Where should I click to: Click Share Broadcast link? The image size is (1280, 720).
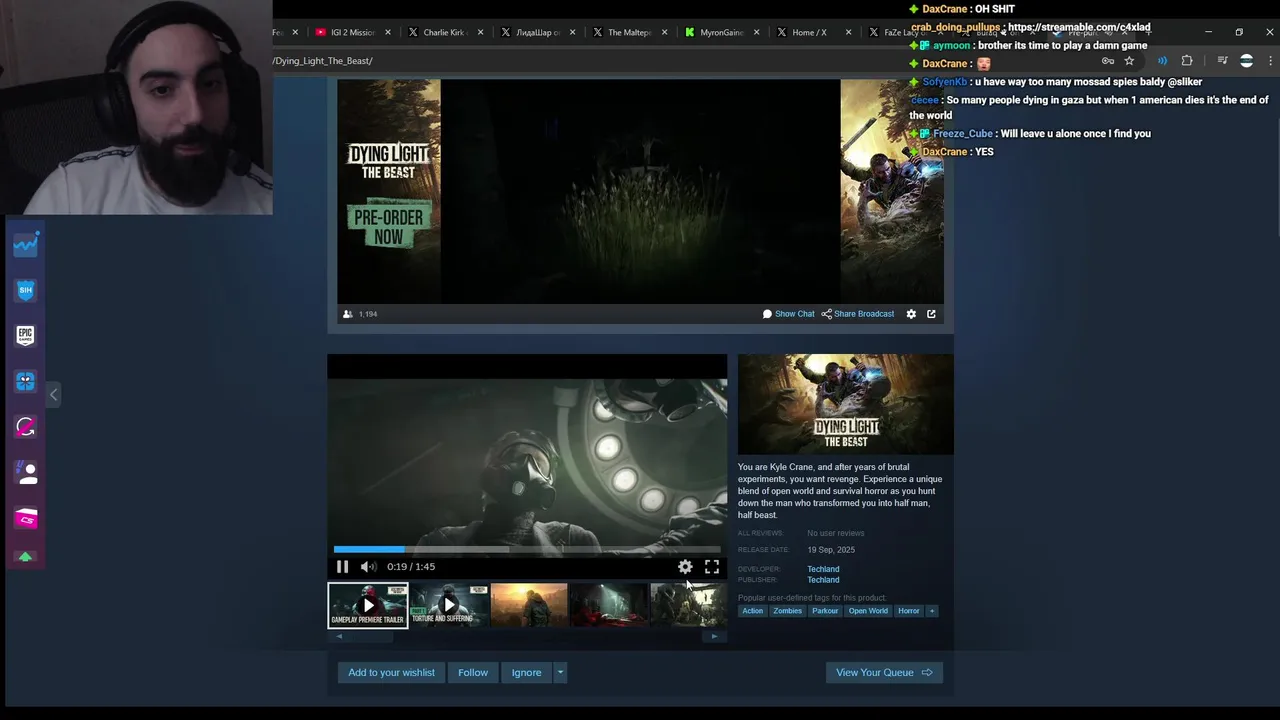(x=858, y=314)
